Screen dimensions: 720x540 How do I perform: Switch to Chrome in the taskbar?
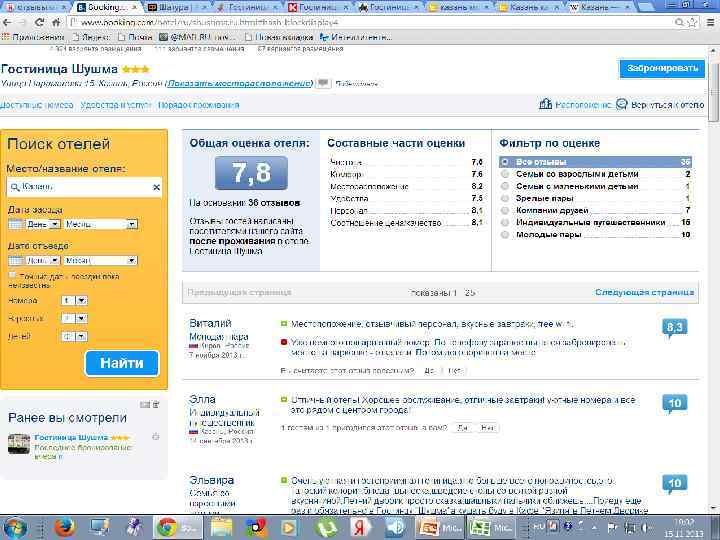point(177,528)
